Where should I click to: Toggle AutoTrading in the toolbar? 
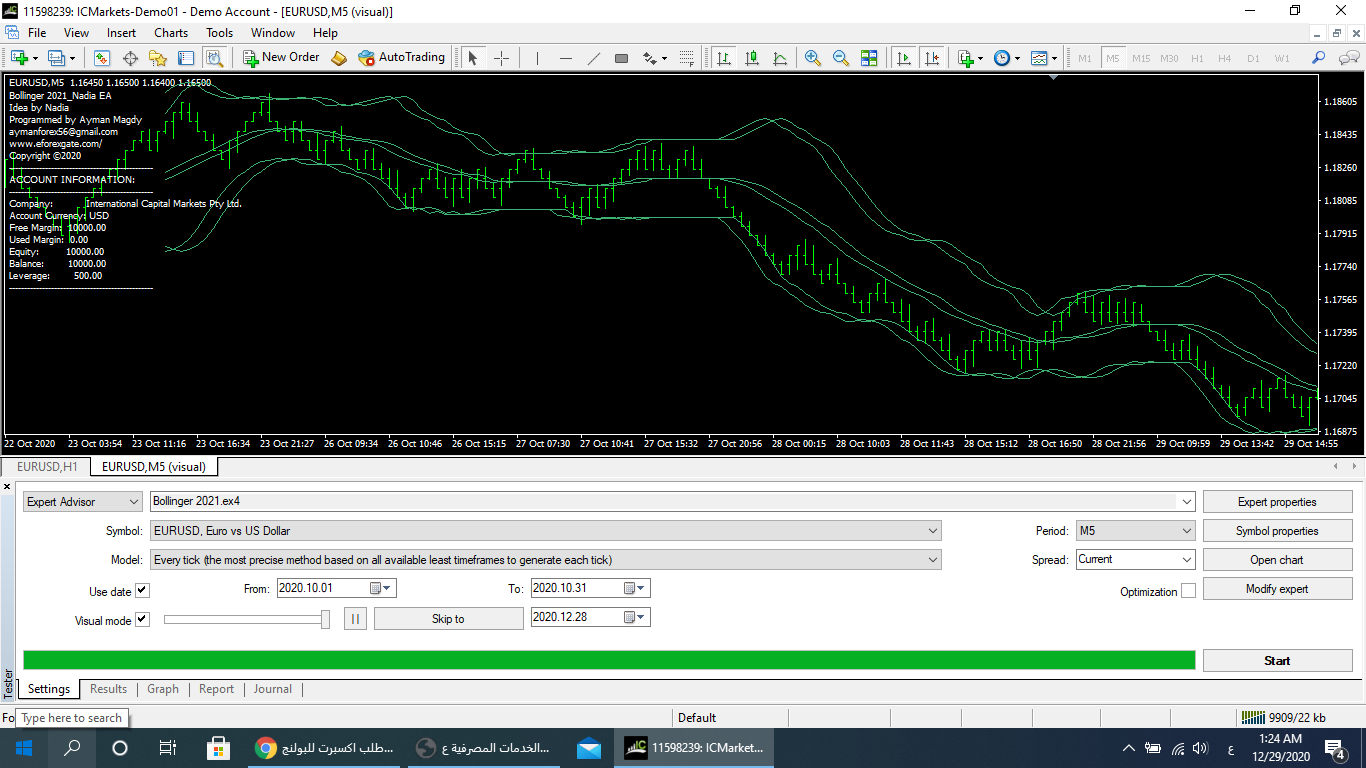click(x=401, y=57)
